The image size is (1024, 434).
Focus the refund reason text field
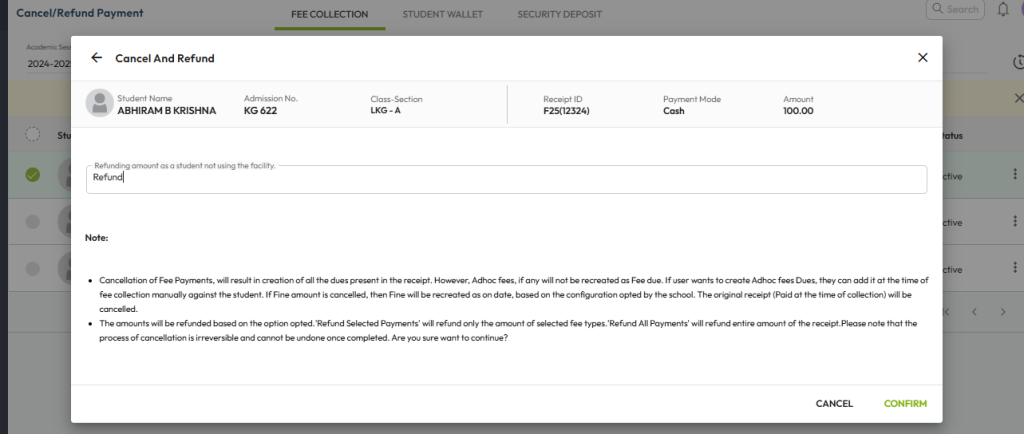506,179
